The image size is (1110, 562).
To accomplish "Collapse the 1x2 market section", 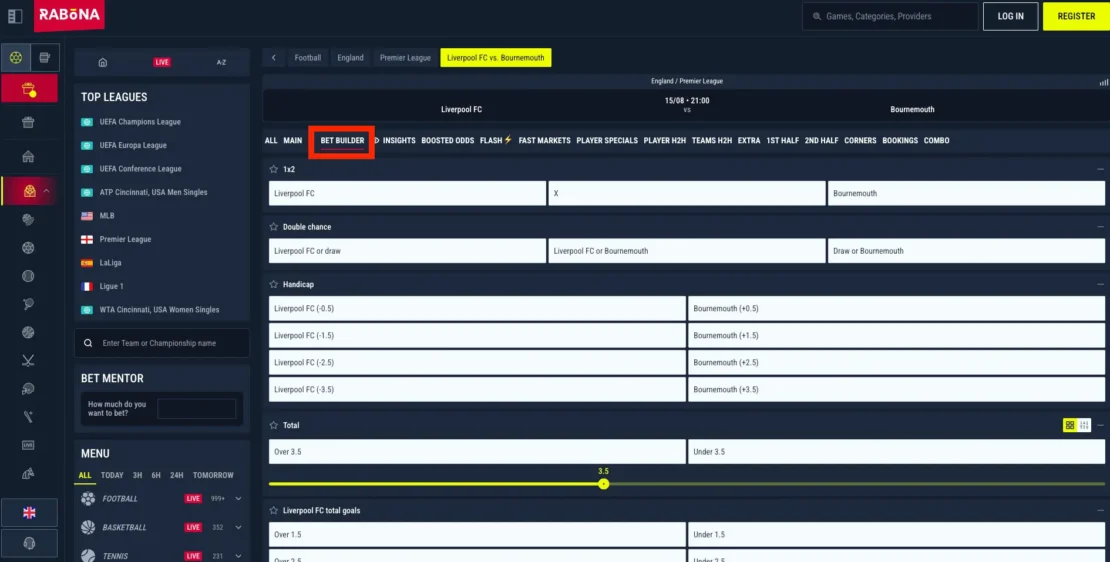I will tap(1100, 170).
